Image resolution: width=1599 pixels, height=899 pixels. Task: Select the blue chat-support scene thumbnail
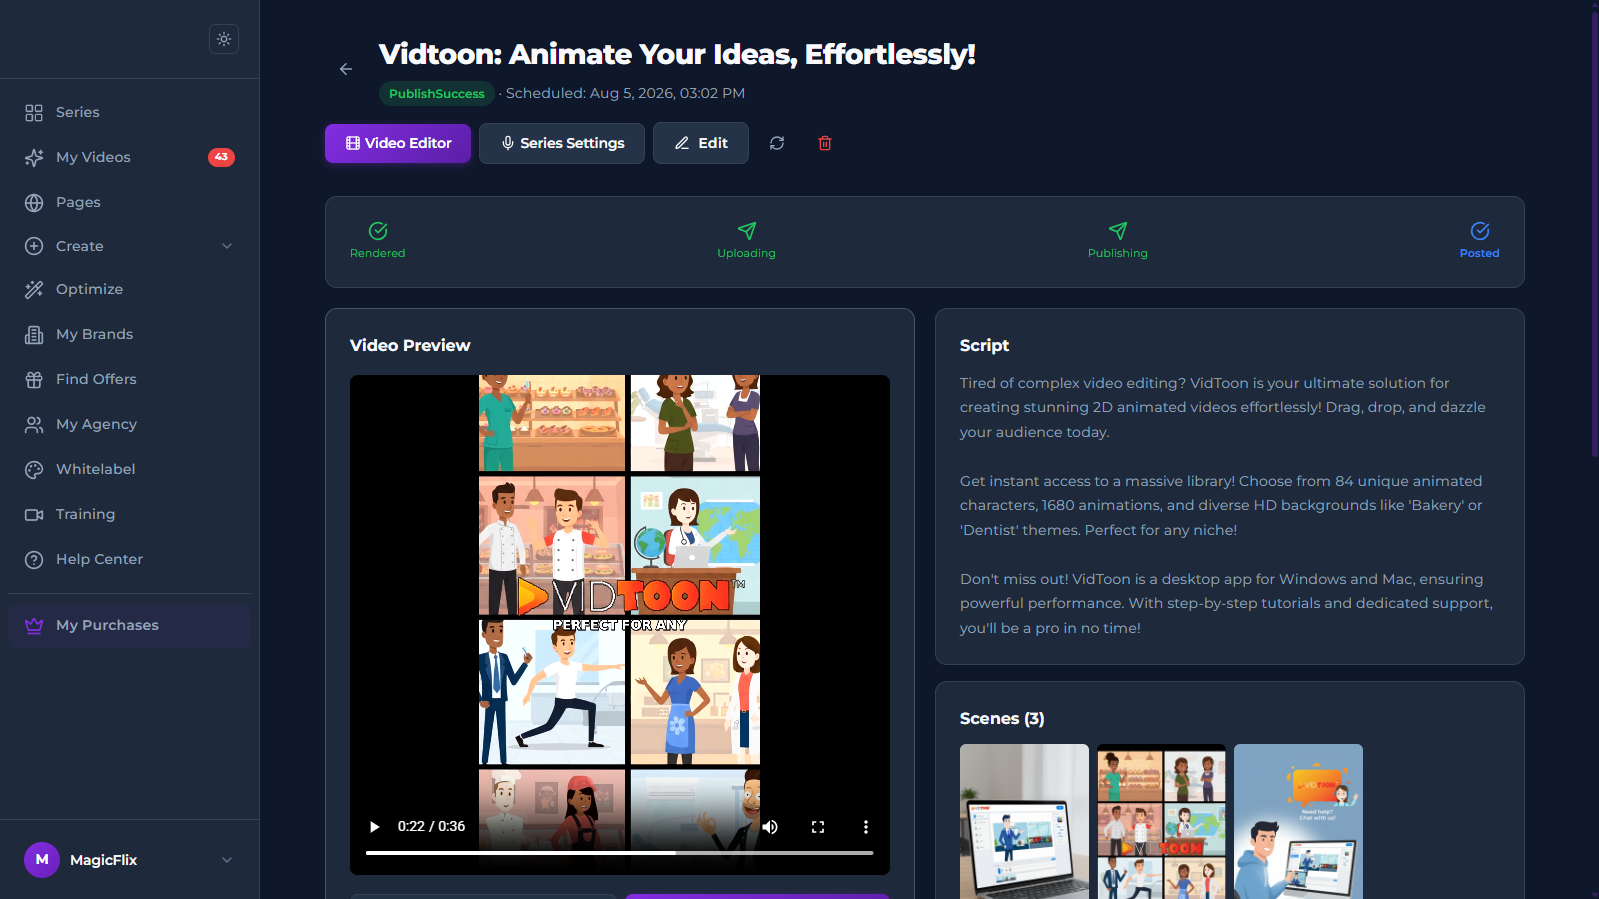pyautogui.click(x=1298, y=821)
